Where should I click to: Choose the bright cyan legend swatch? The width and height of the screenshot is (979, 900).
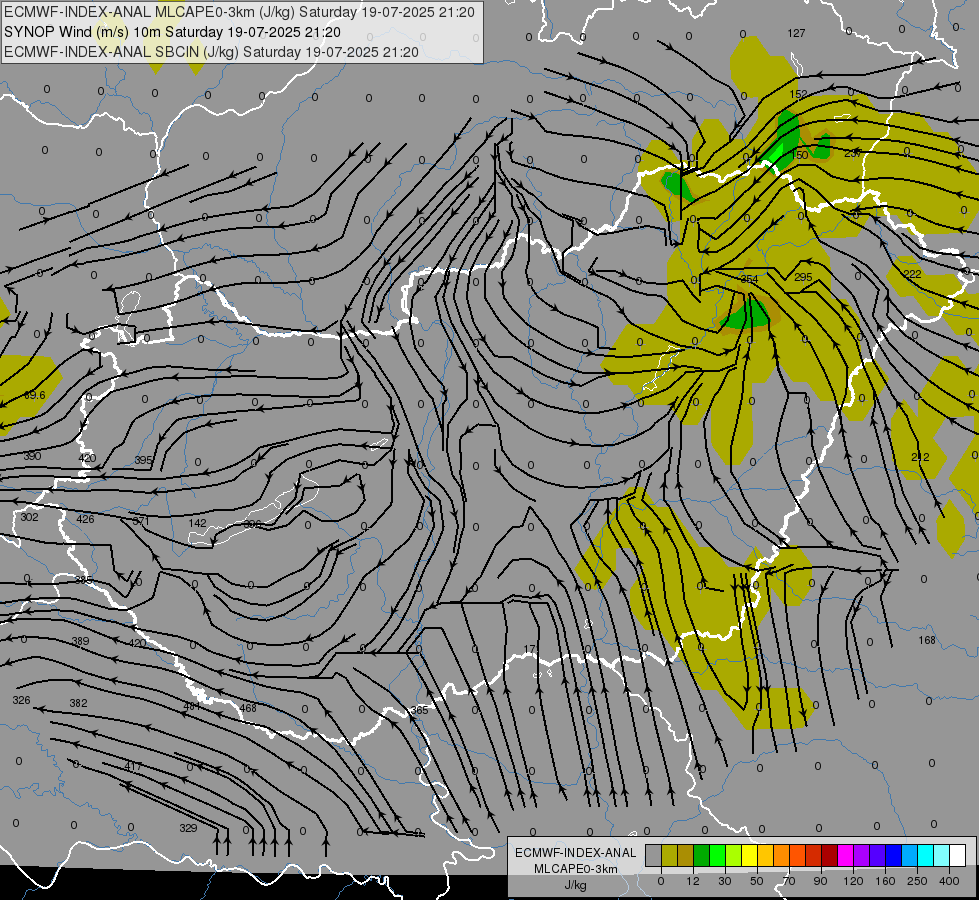tap(925, 855)
